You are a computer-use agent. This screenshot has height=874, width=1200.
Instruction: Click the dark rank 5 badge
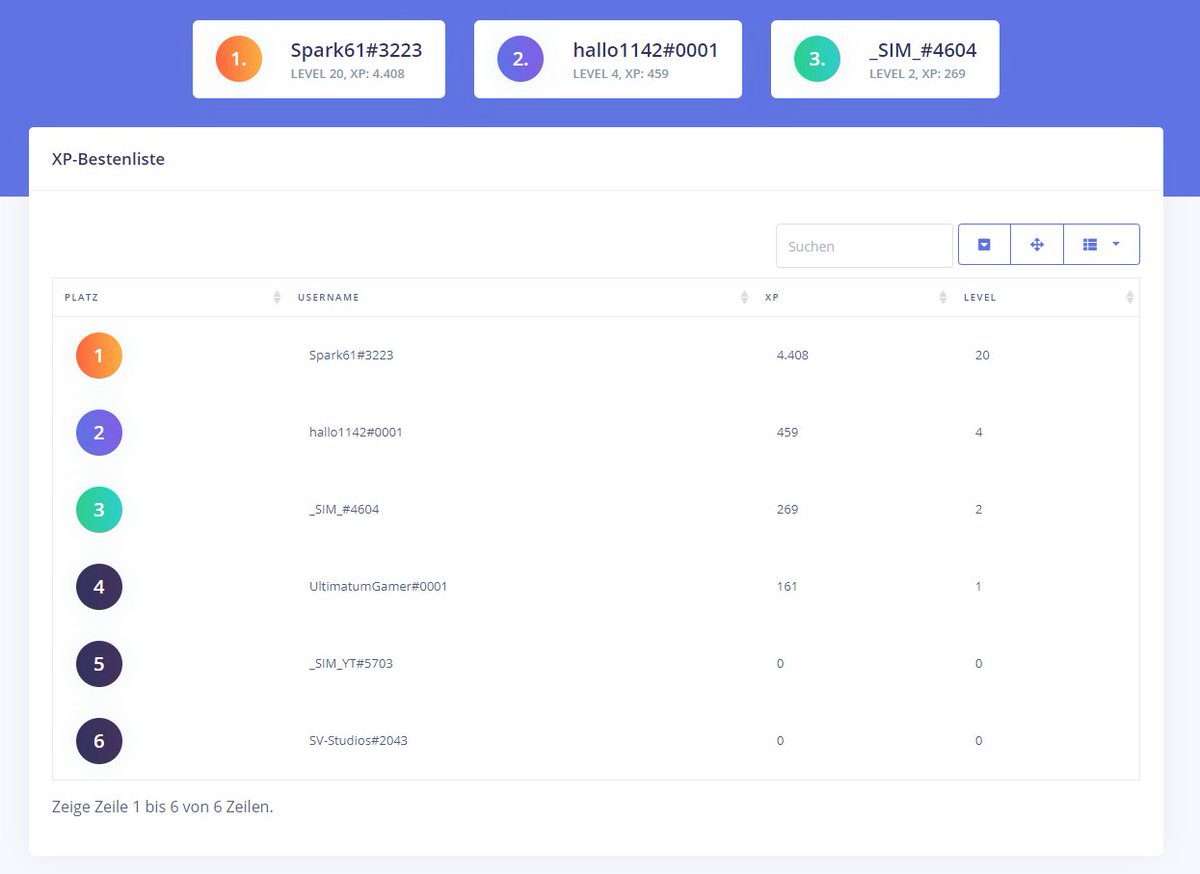(99, 663)
